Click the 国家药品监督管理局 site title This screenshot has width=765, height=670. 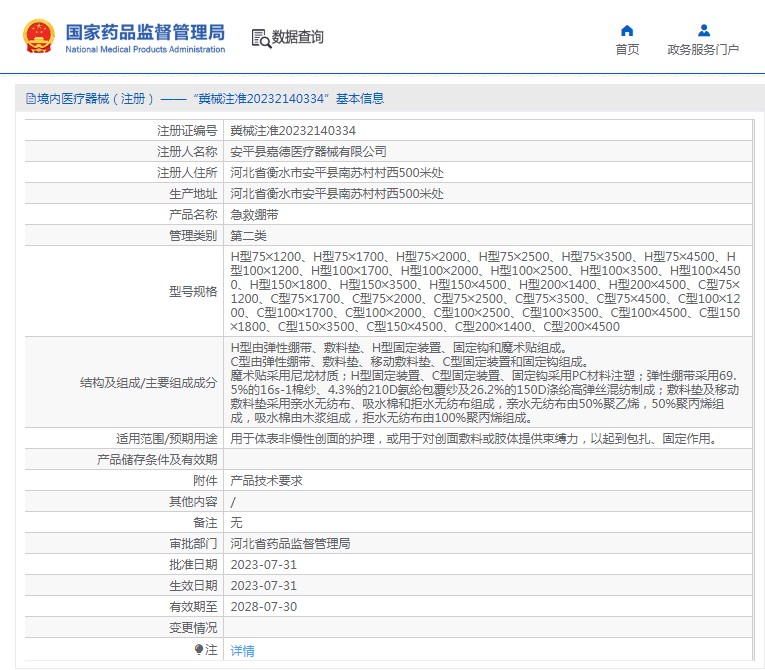point(145,32)
